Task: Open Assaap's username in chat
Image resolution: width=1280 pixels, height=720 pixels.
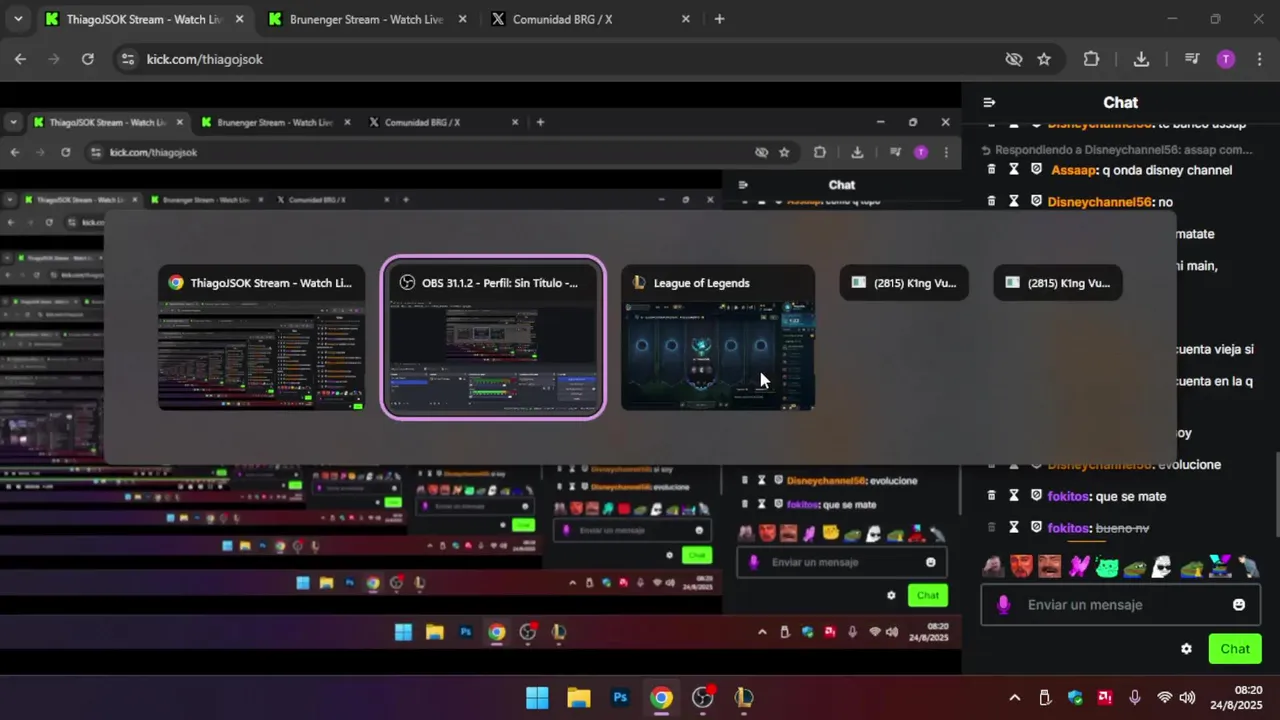Action: pos(1074,170)
